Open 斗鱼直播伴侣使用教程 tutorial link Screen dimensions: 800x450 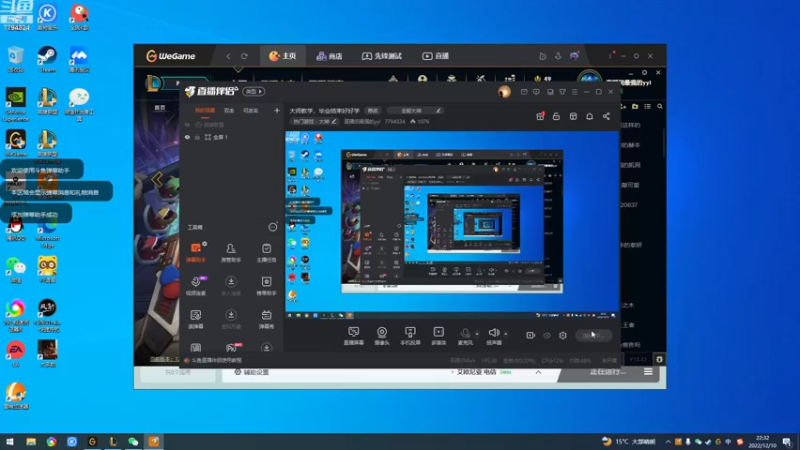(x=216, y=360)
